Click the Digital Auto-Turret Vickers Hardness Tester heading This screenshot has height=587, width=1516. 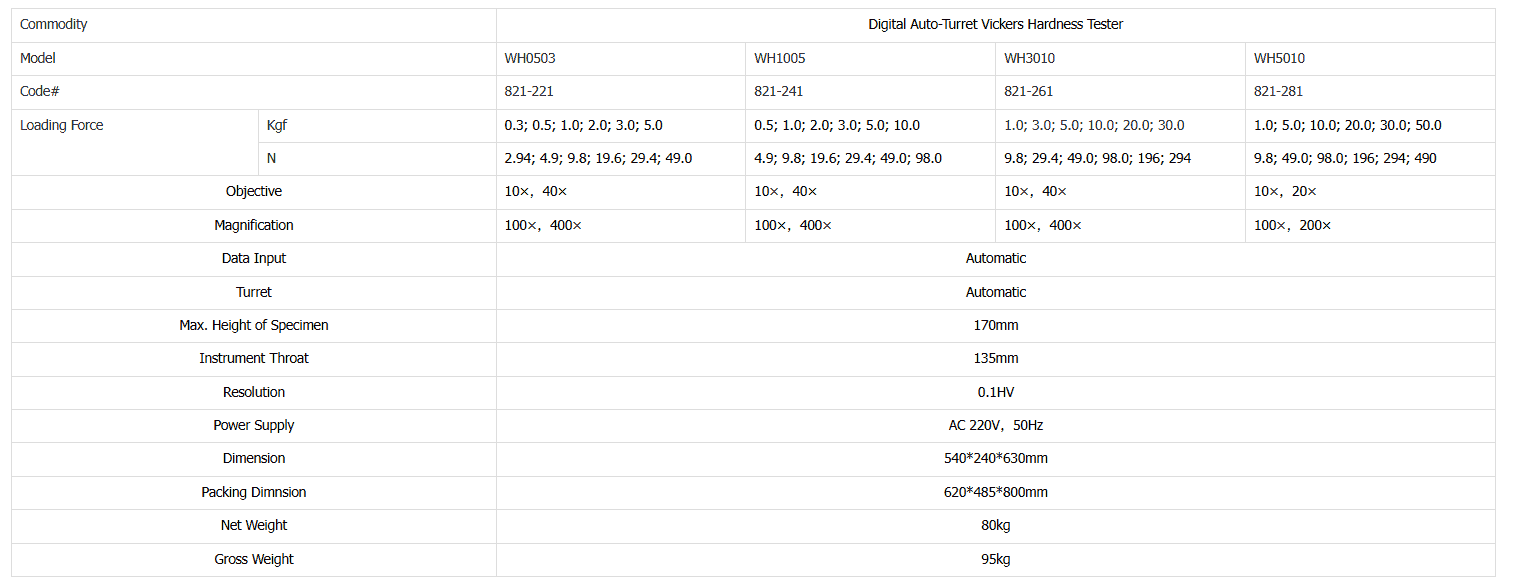pos(995,25)
